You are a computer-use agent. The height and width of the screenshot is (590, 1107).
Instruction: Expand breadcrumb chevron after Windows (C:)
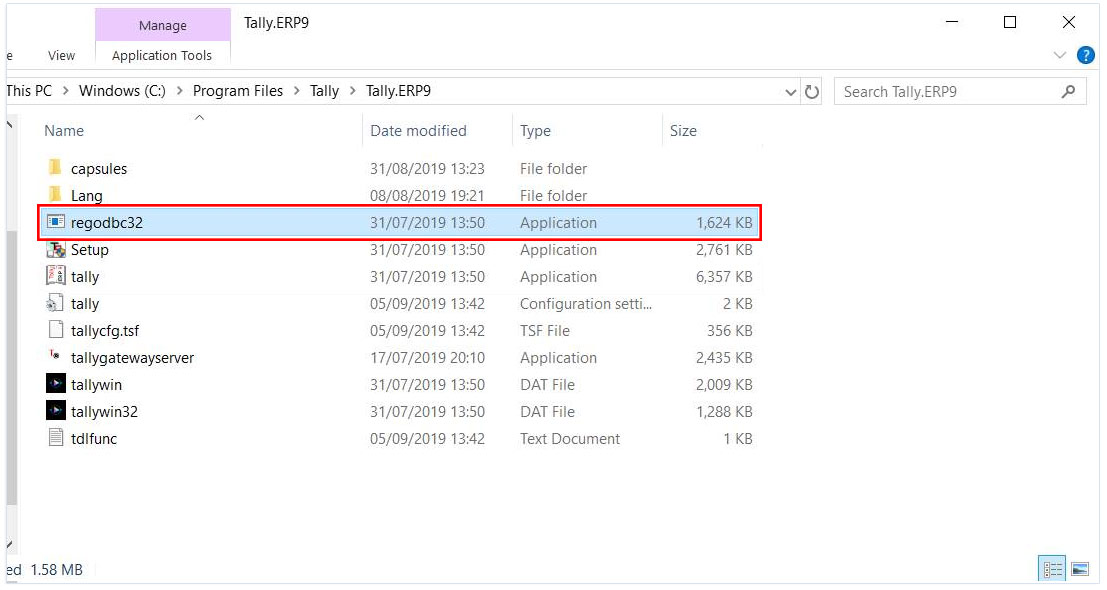(x=179, y=91)
